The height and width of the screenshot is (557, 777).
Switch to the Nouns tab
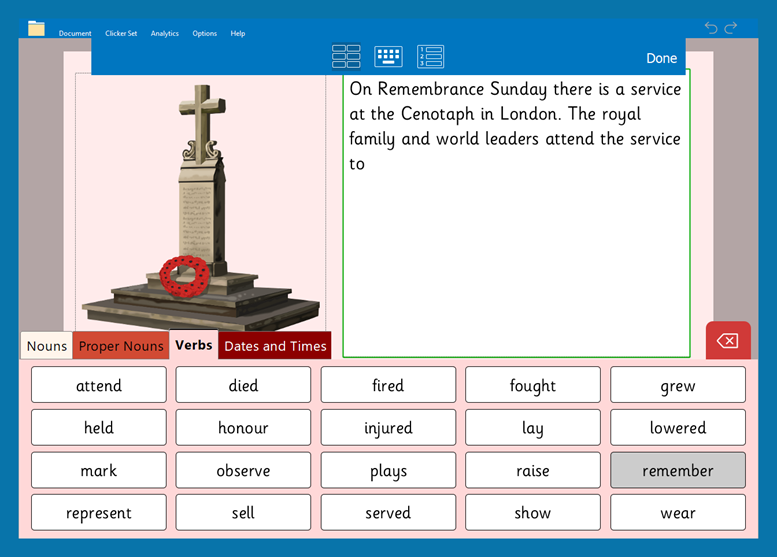(47, 346)
